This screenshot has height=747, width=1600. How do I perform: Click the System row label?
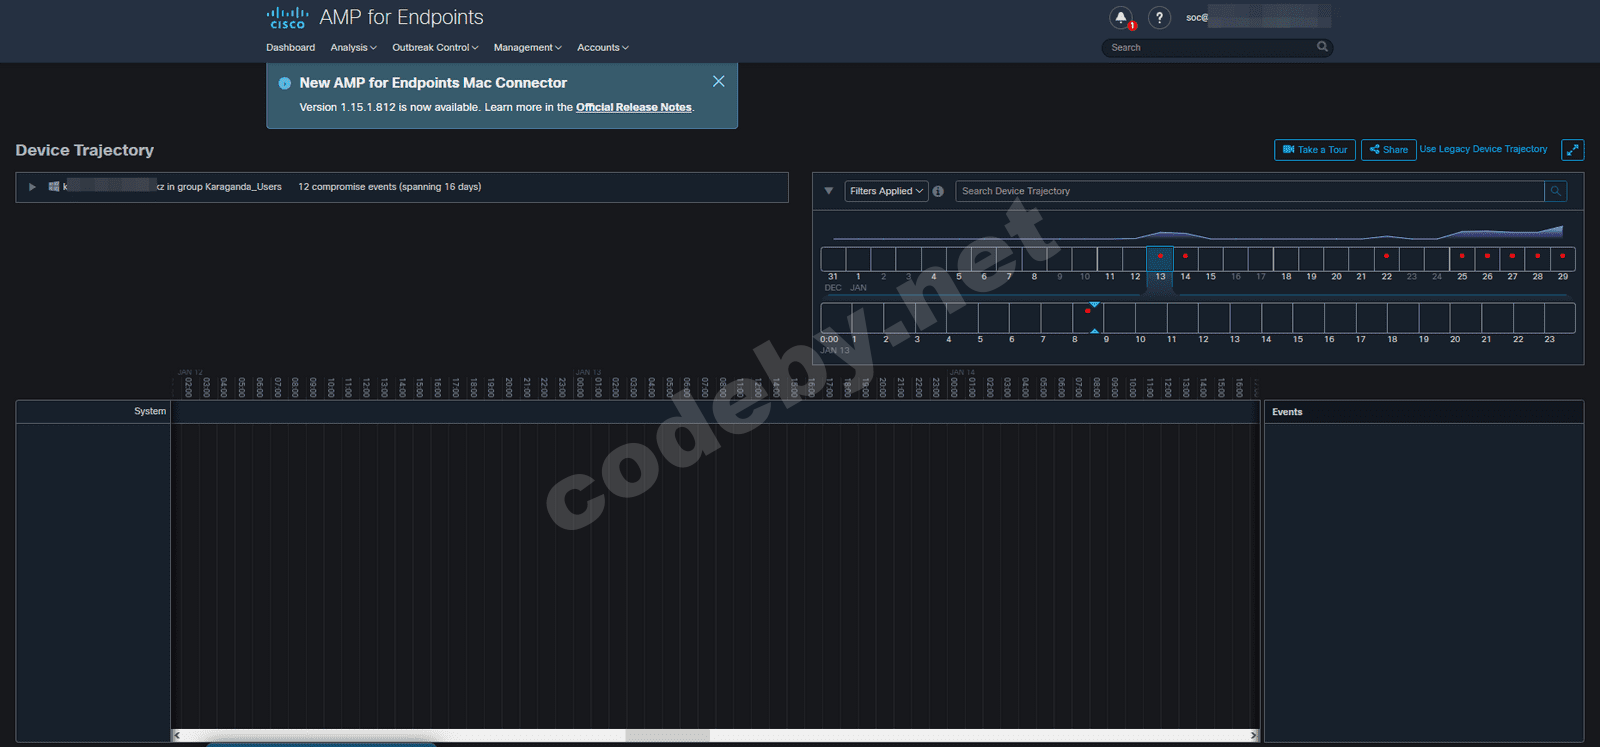pyautogui.click(x=150, y=411)
